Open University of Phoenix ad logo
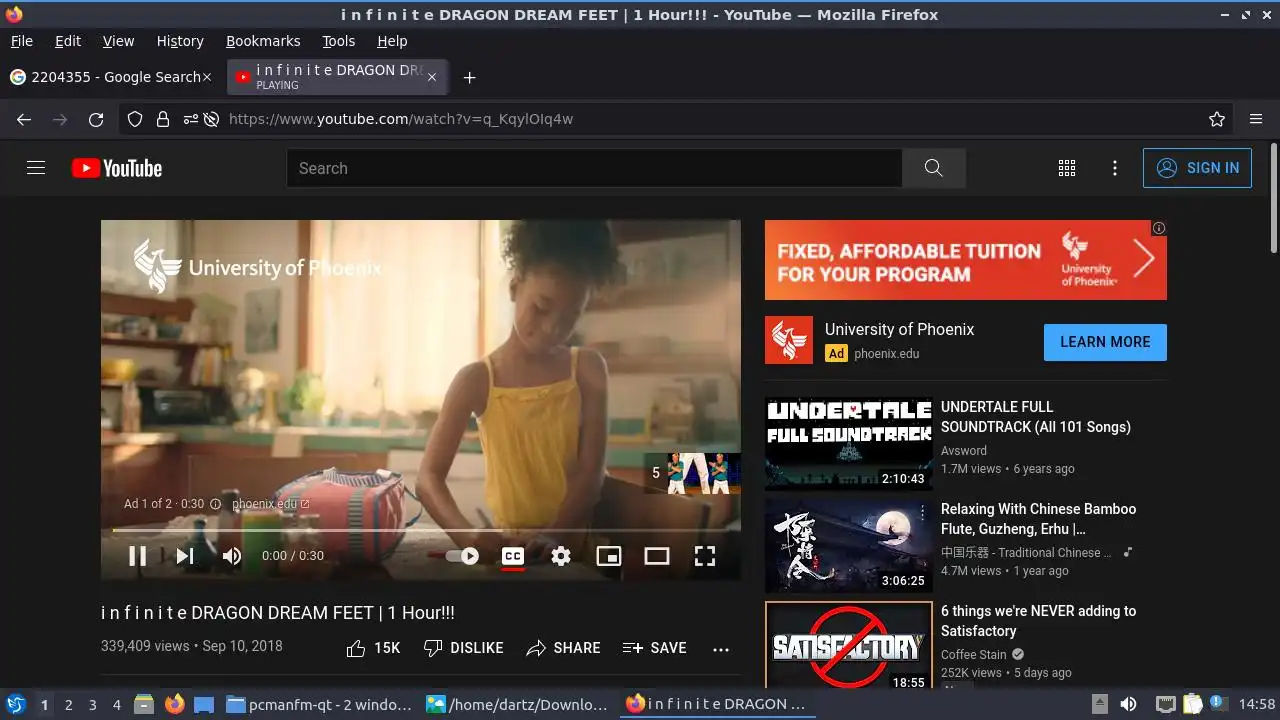The height and width of the screenshot is (720, 1280). (x=789, y=340)
